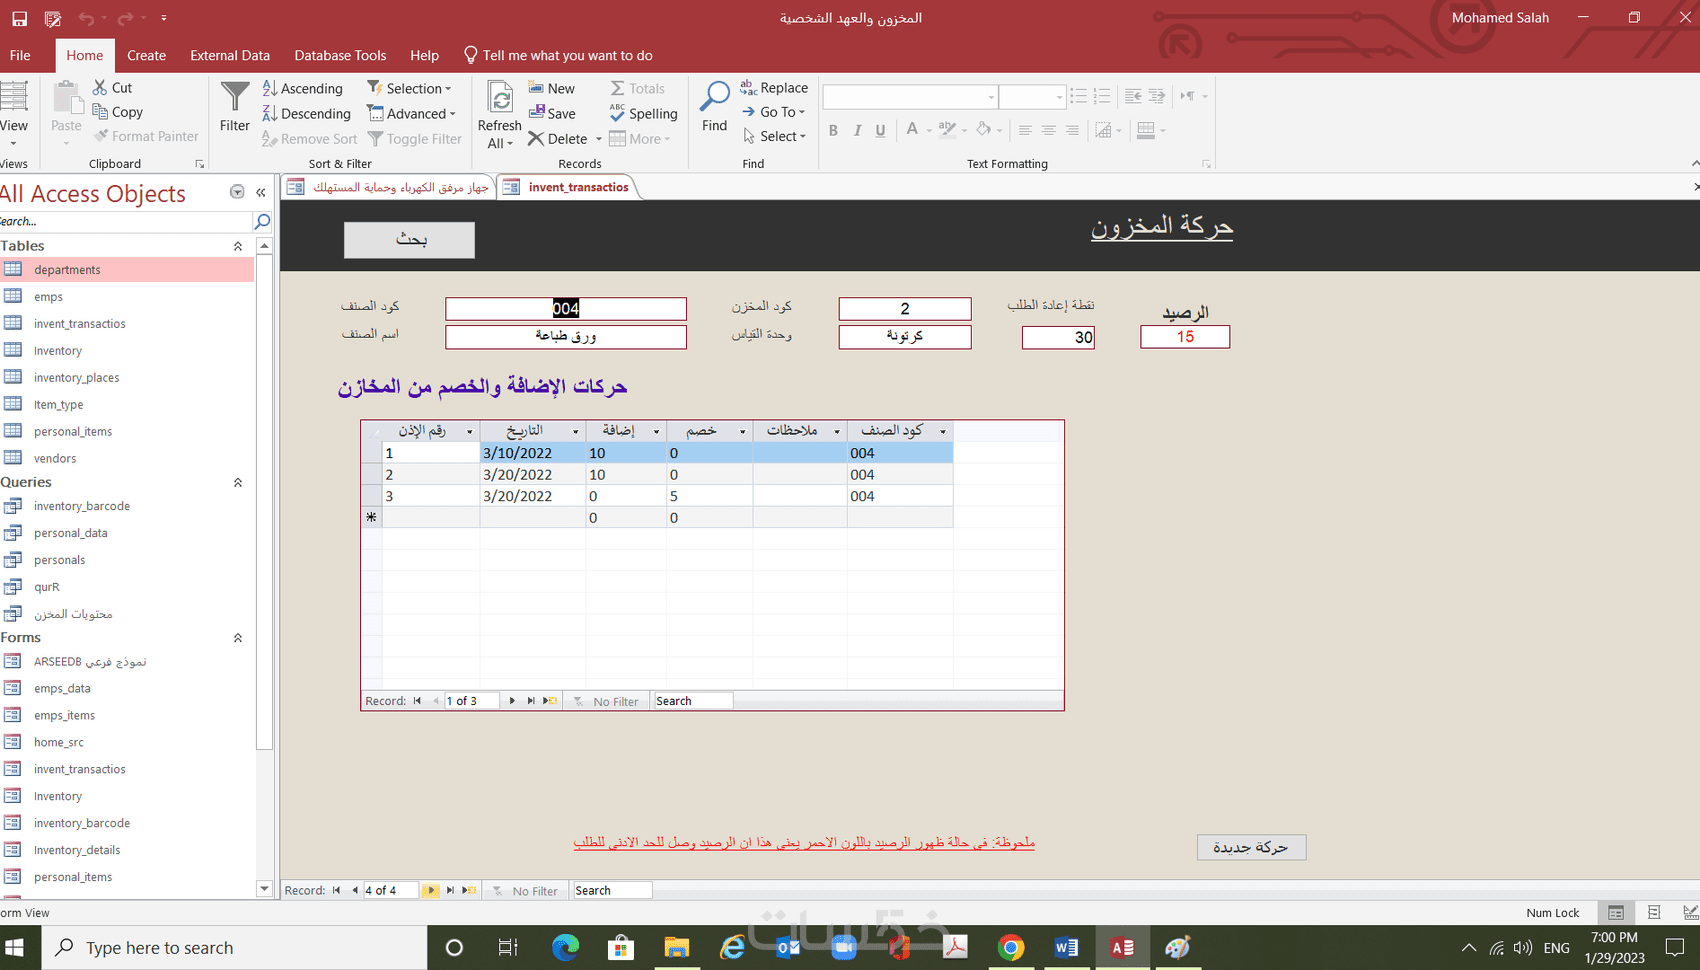The image size is (1700, 970).
Task: Open the Advanced filter dropdown
Action: point(411,113)
